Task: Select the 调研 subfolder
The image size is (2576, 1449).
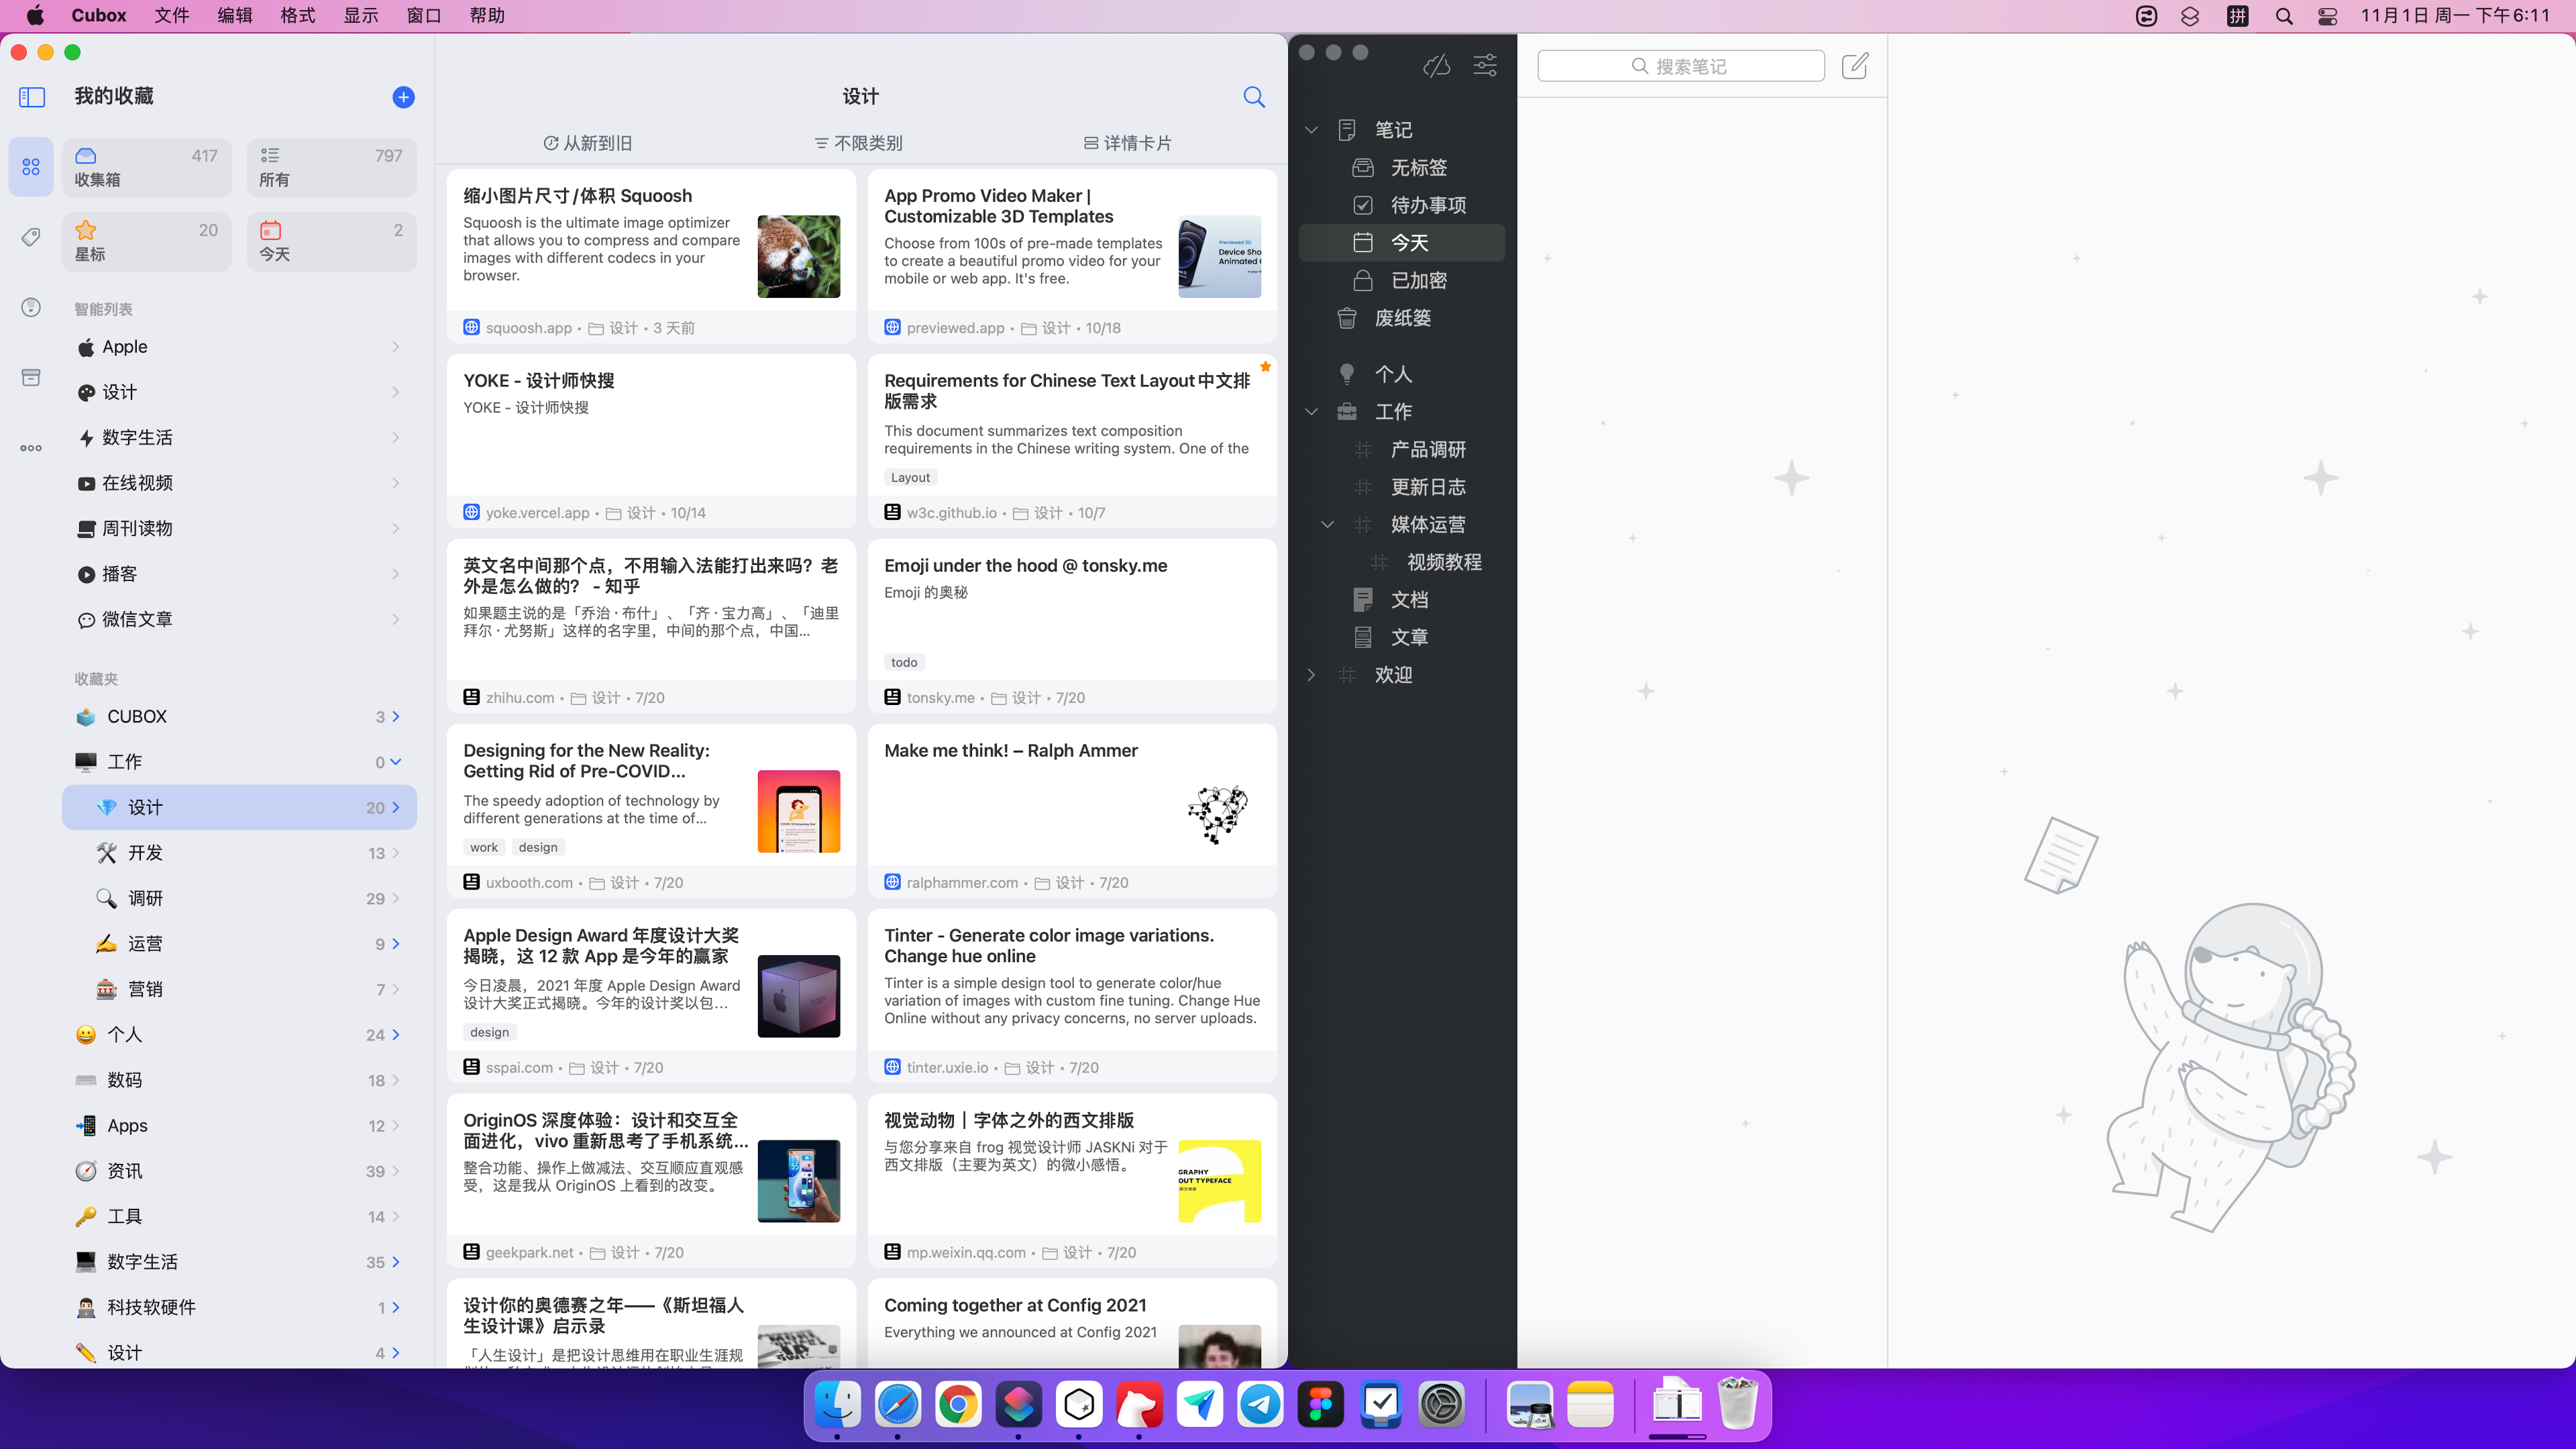Action: 240,898
